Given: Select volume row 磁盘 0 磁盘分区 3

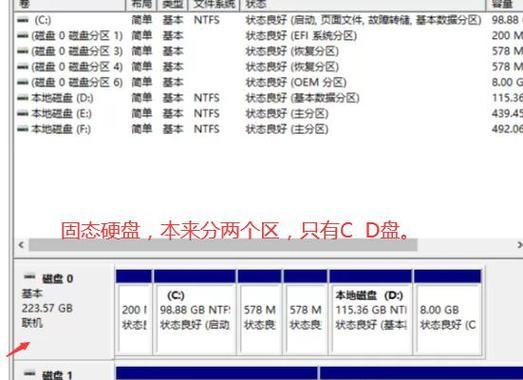Looking at the screenshot, I should (x=269, y=51).
